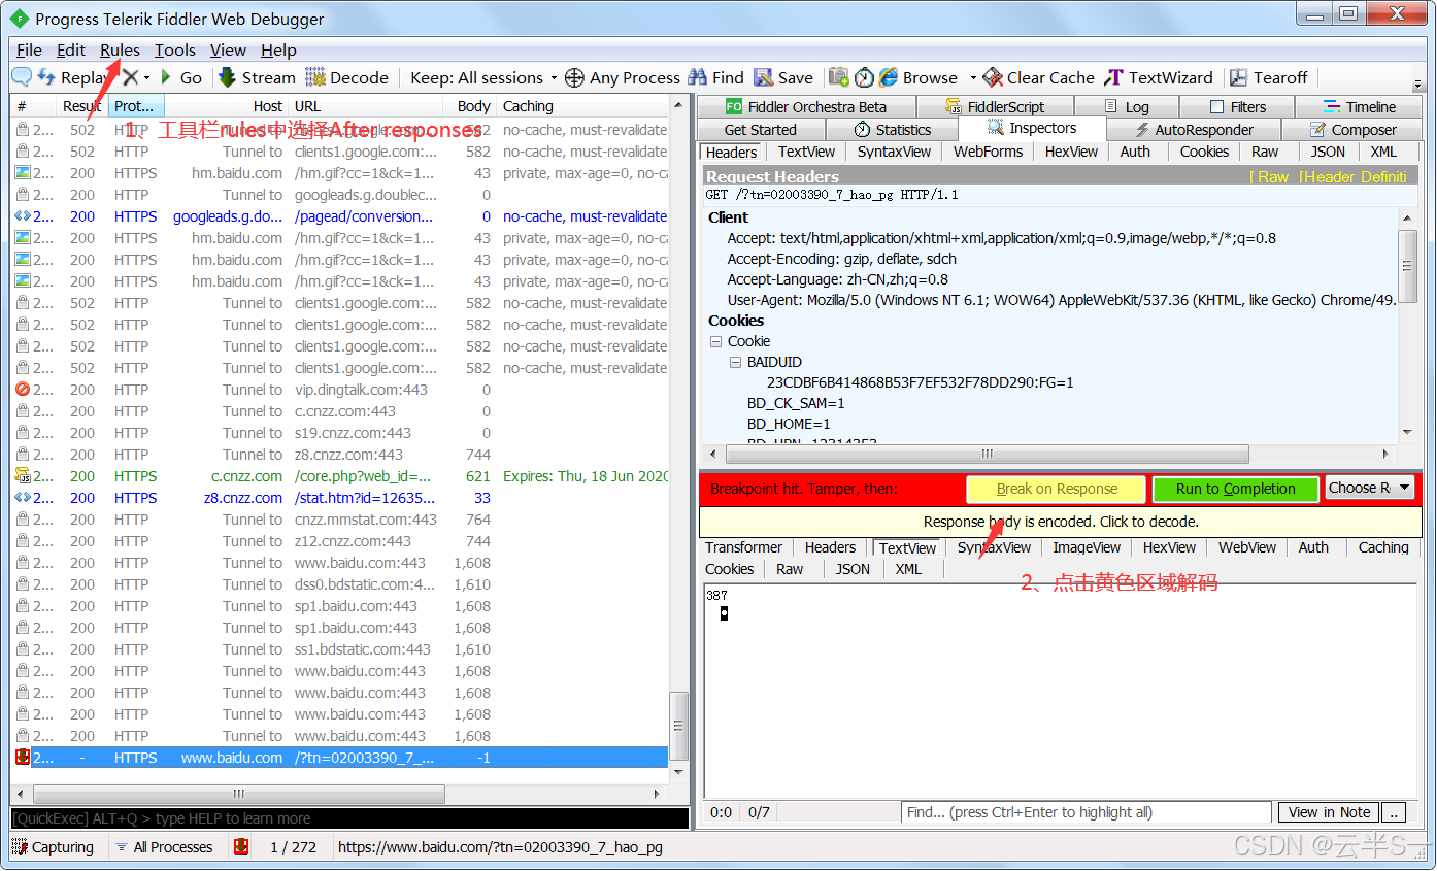Sort sessions by Protocol column header
The height and width of the screenshot is (871, 1437).
[135, 106]
